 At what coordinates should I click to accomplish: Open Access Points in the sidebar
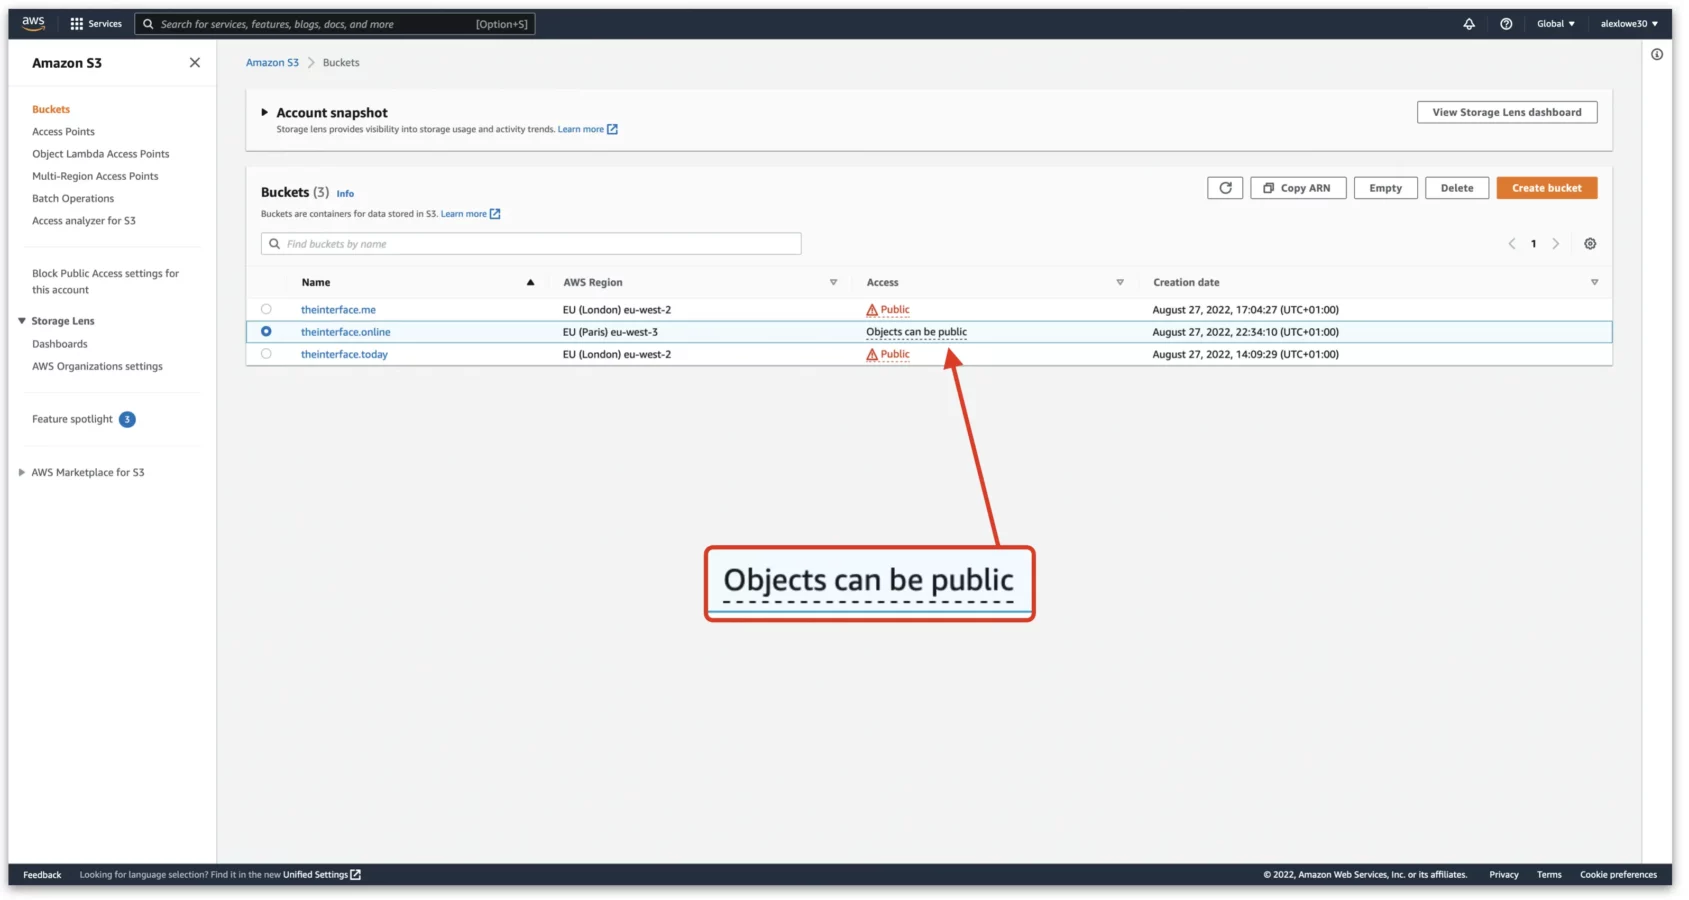(63, 131)
